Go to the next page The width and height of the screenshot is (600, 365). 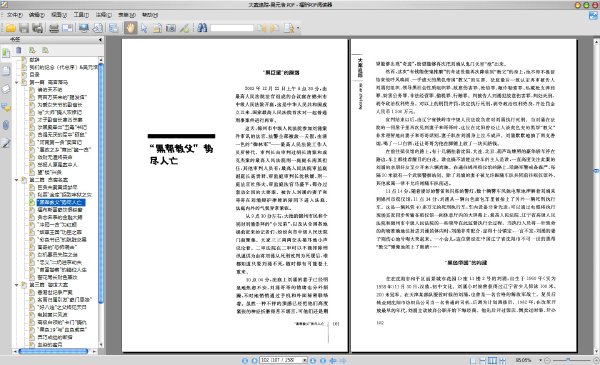pos(313,360)
